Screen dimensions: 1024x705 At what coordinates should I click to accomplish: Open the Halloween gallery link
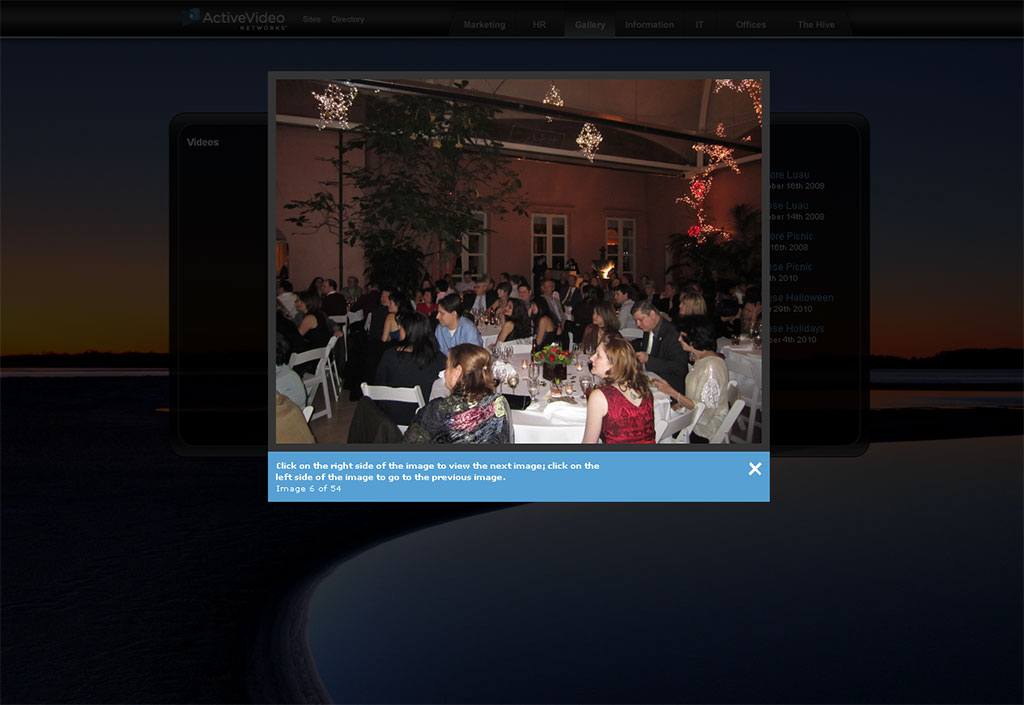click(802, 298)
